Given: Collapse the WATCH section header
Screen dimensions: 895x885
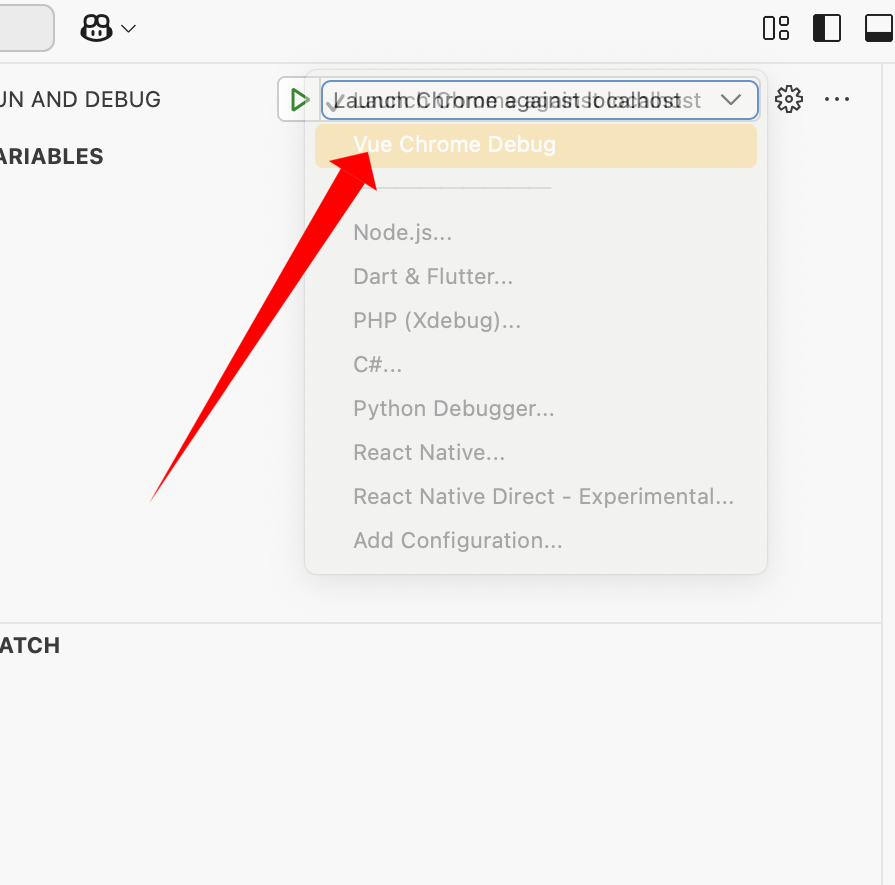Looking at the screenshot, I should [29, 645].
